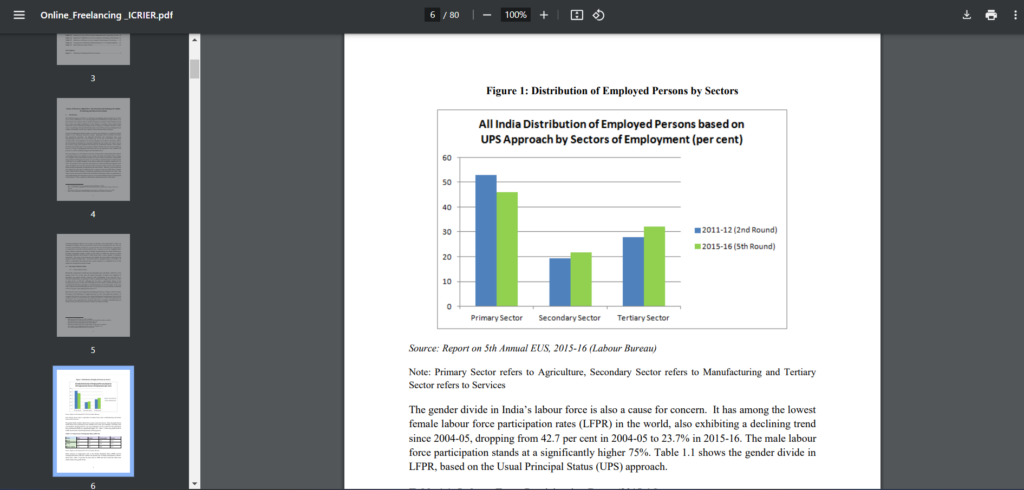This screenshot has height=490, width=1024.
Task: Download the PDF file
Action: pos(967,15)
